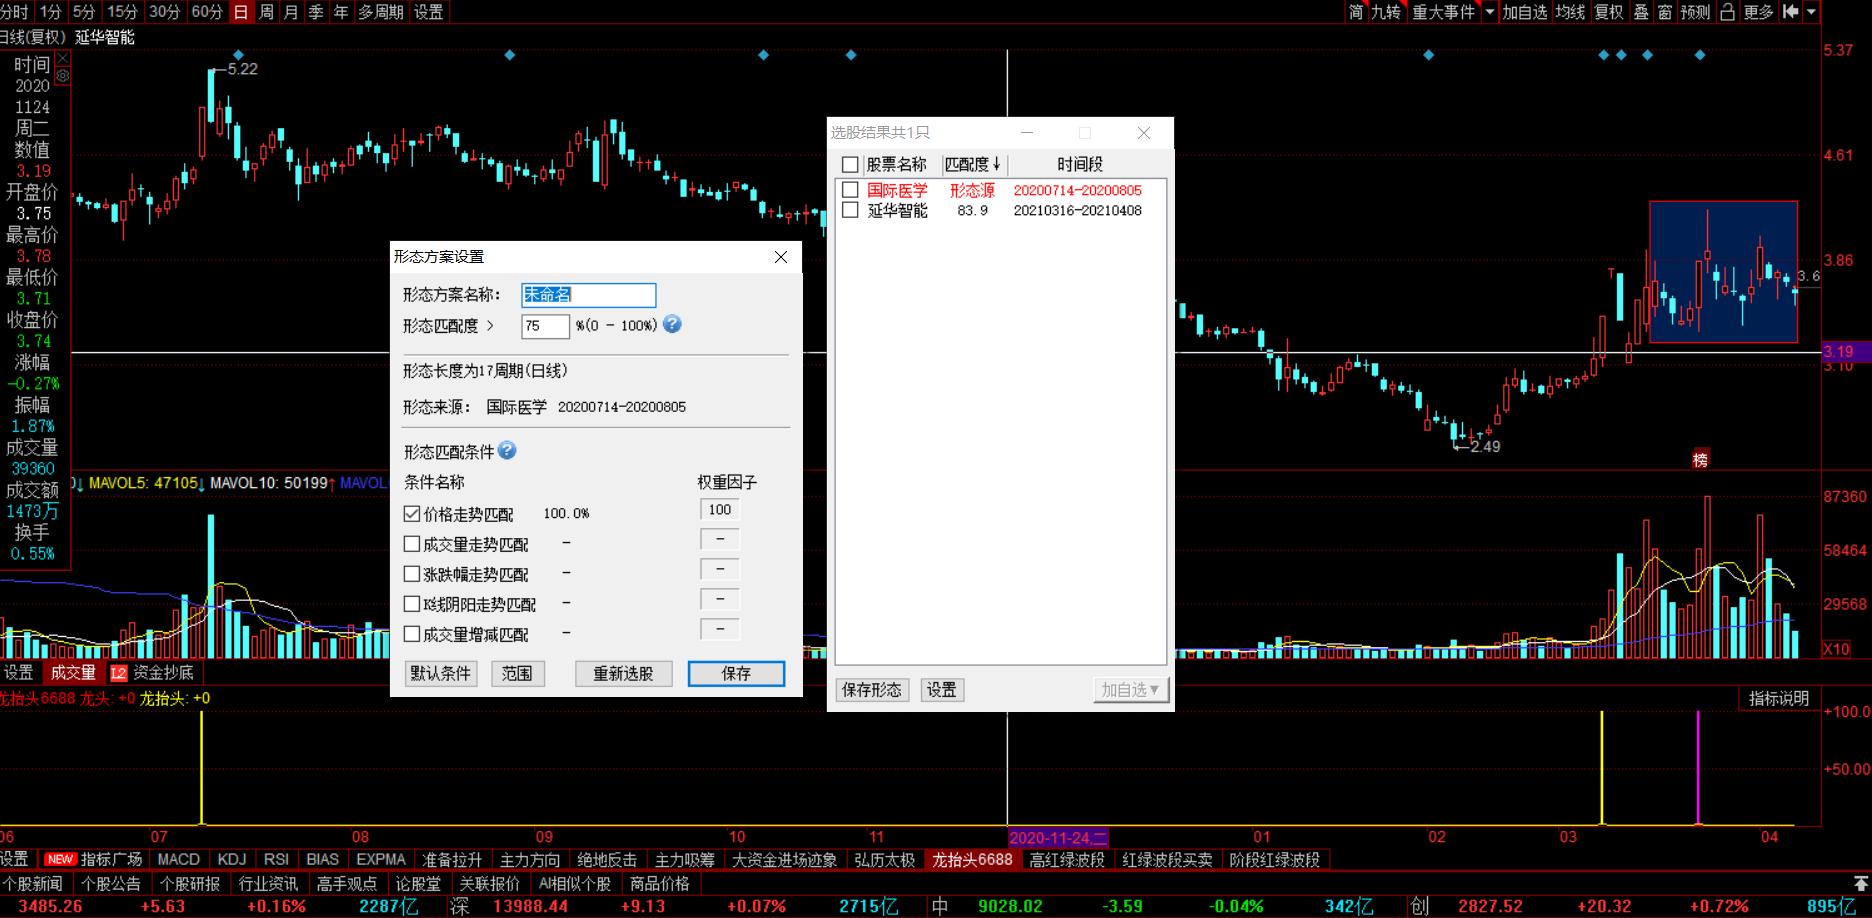
Task: Switch to the MACD indicator tab
Action: click(x=179, y=858)
